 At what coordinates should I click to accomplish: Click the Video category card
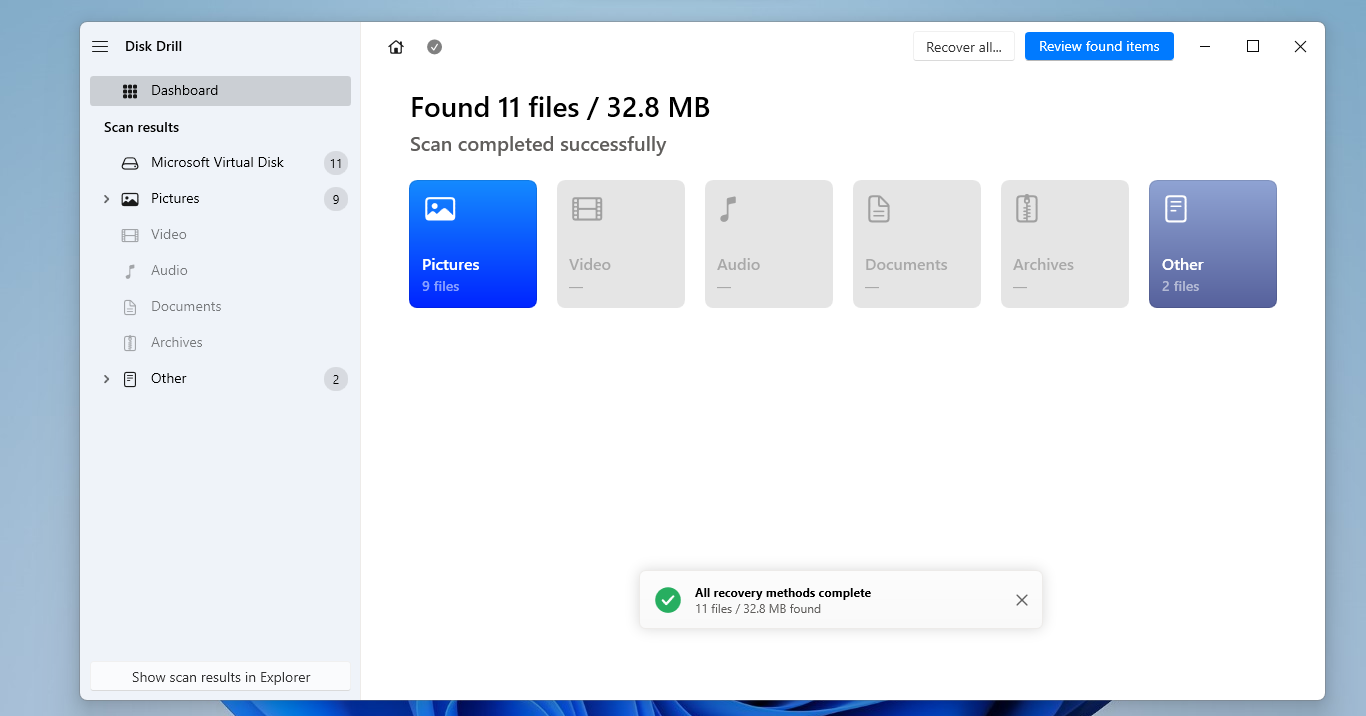tap(621, 244)
